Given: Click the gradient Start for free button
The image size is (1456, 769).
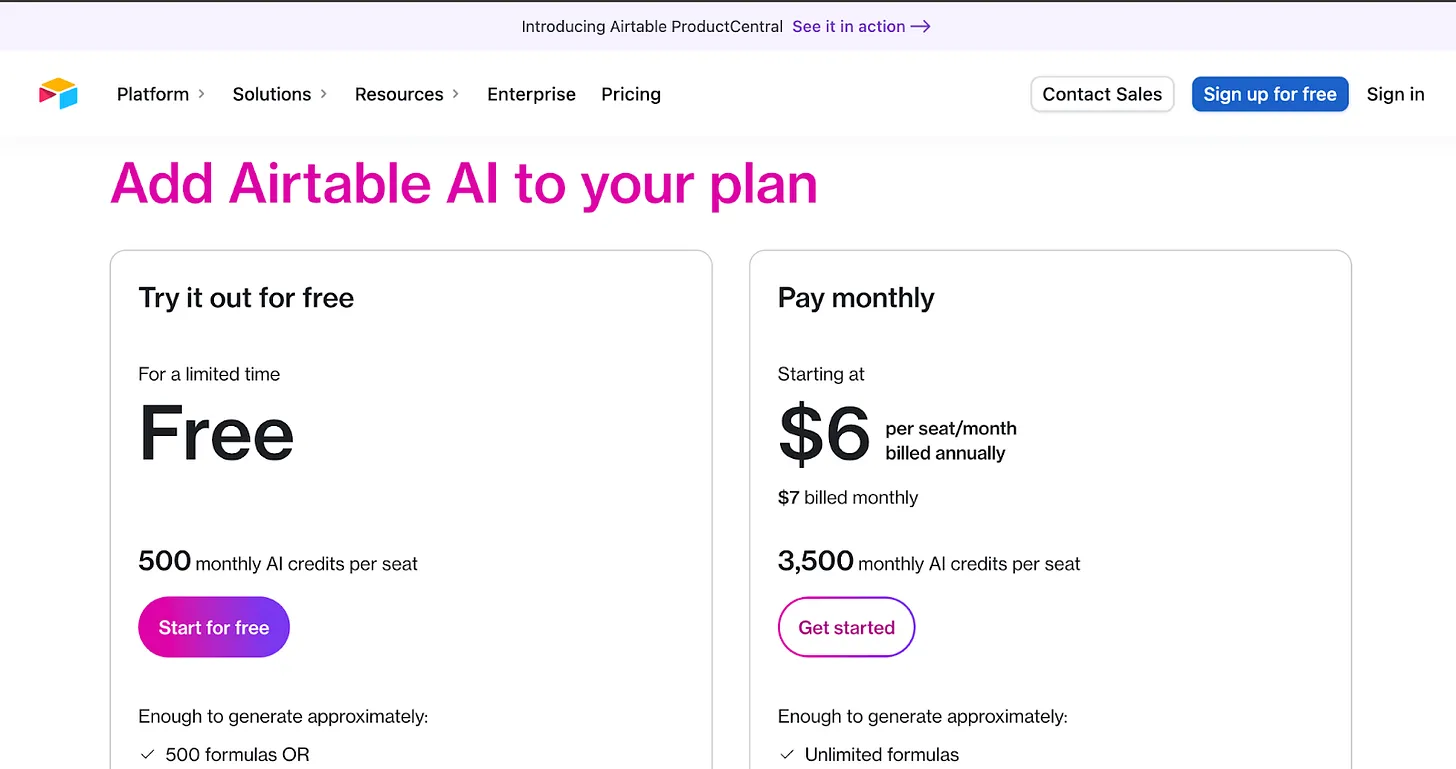Looking at the screenshot, I should (x=214, y=627).
